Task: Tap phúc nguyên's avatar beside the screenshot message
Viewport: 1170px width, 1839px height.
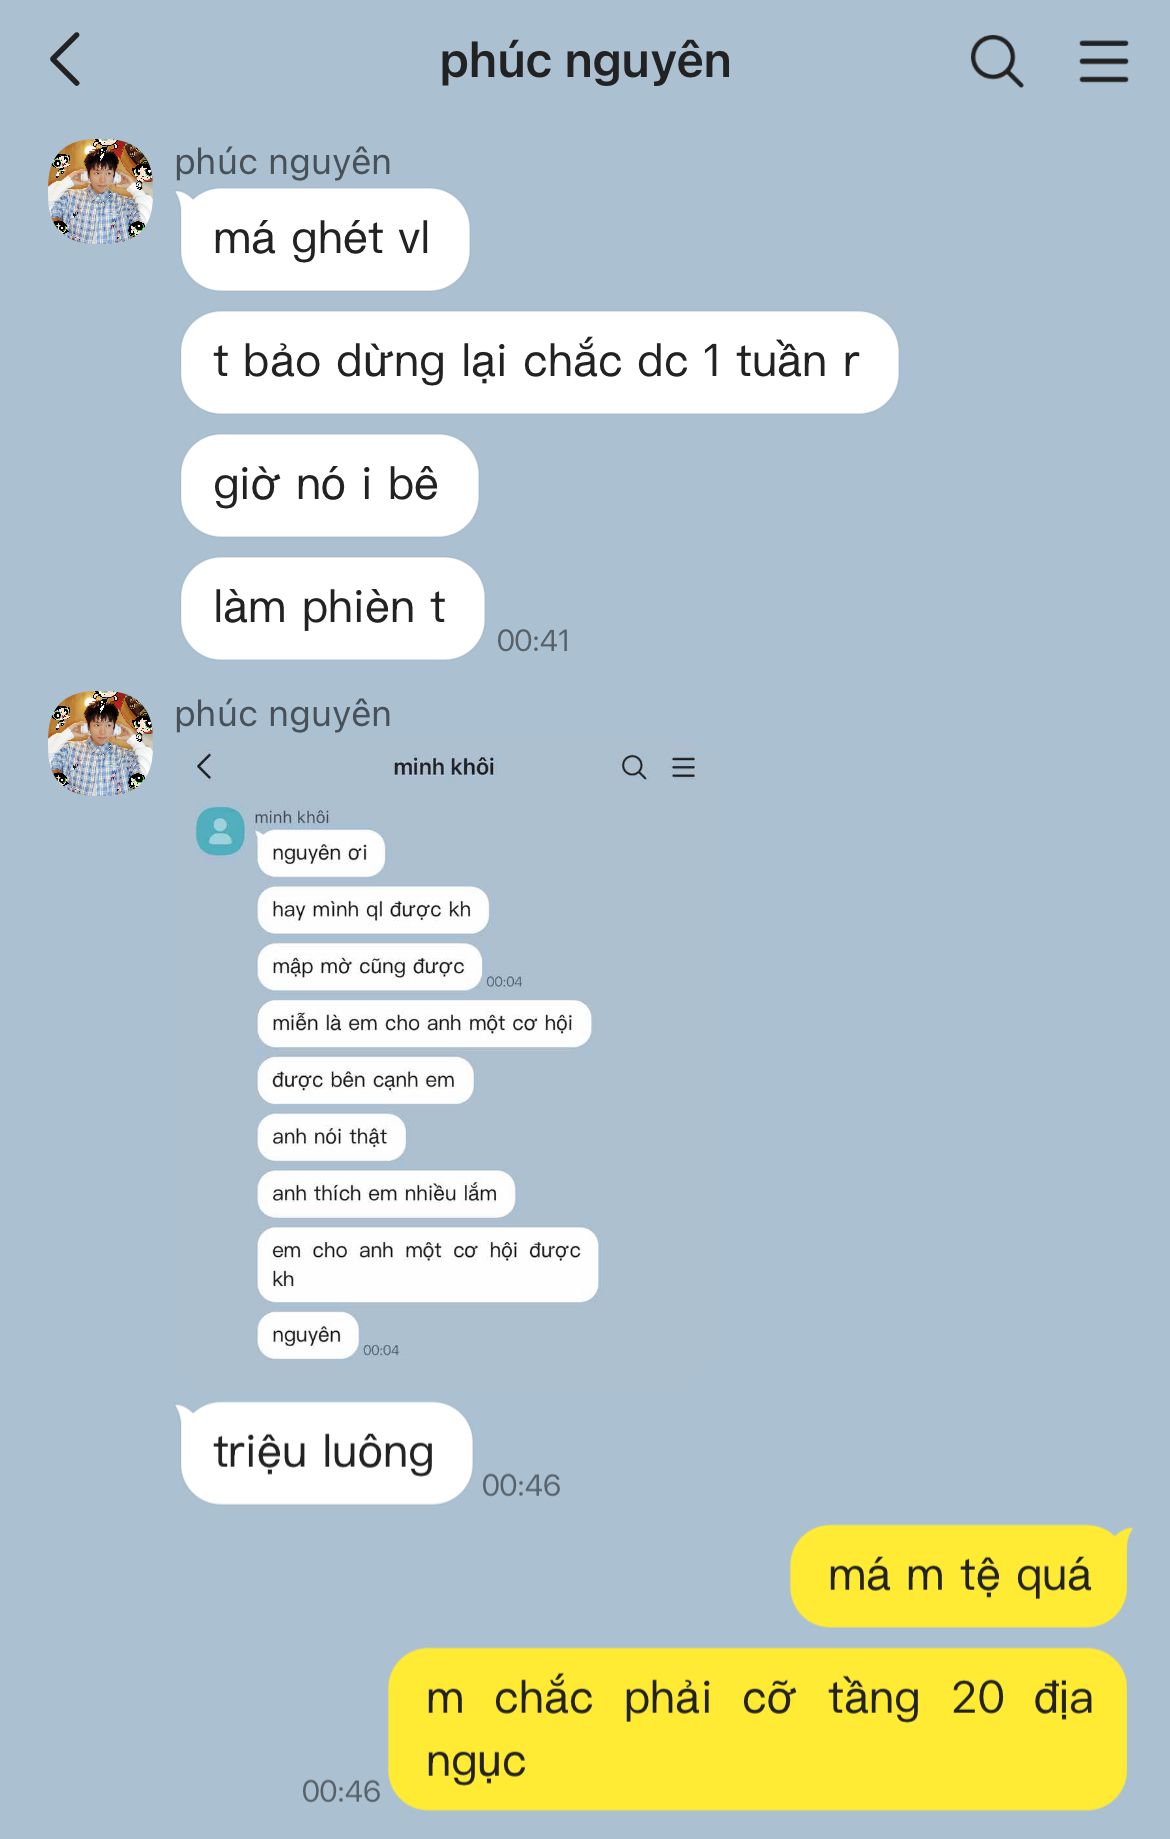Action: pos(101,743)
